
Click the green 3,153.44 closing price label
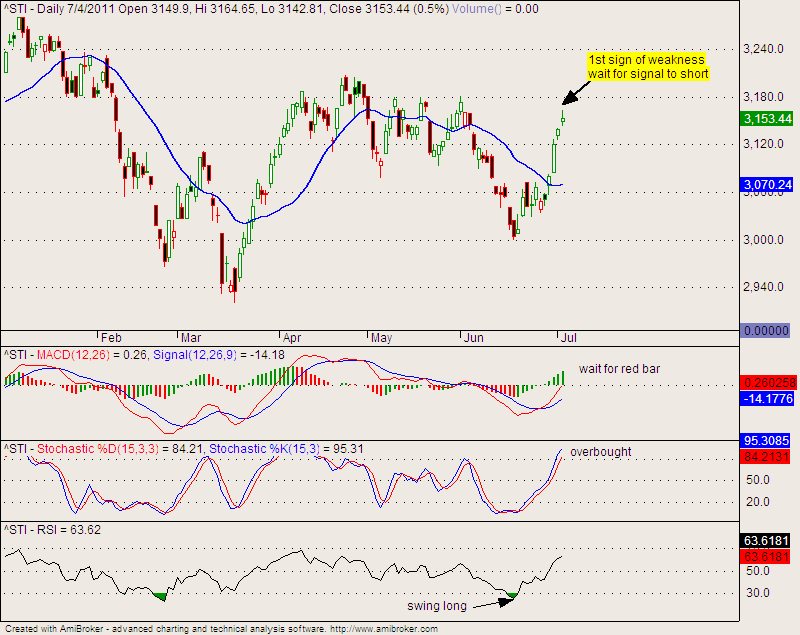pyautogui.click(x=768, y=119)
